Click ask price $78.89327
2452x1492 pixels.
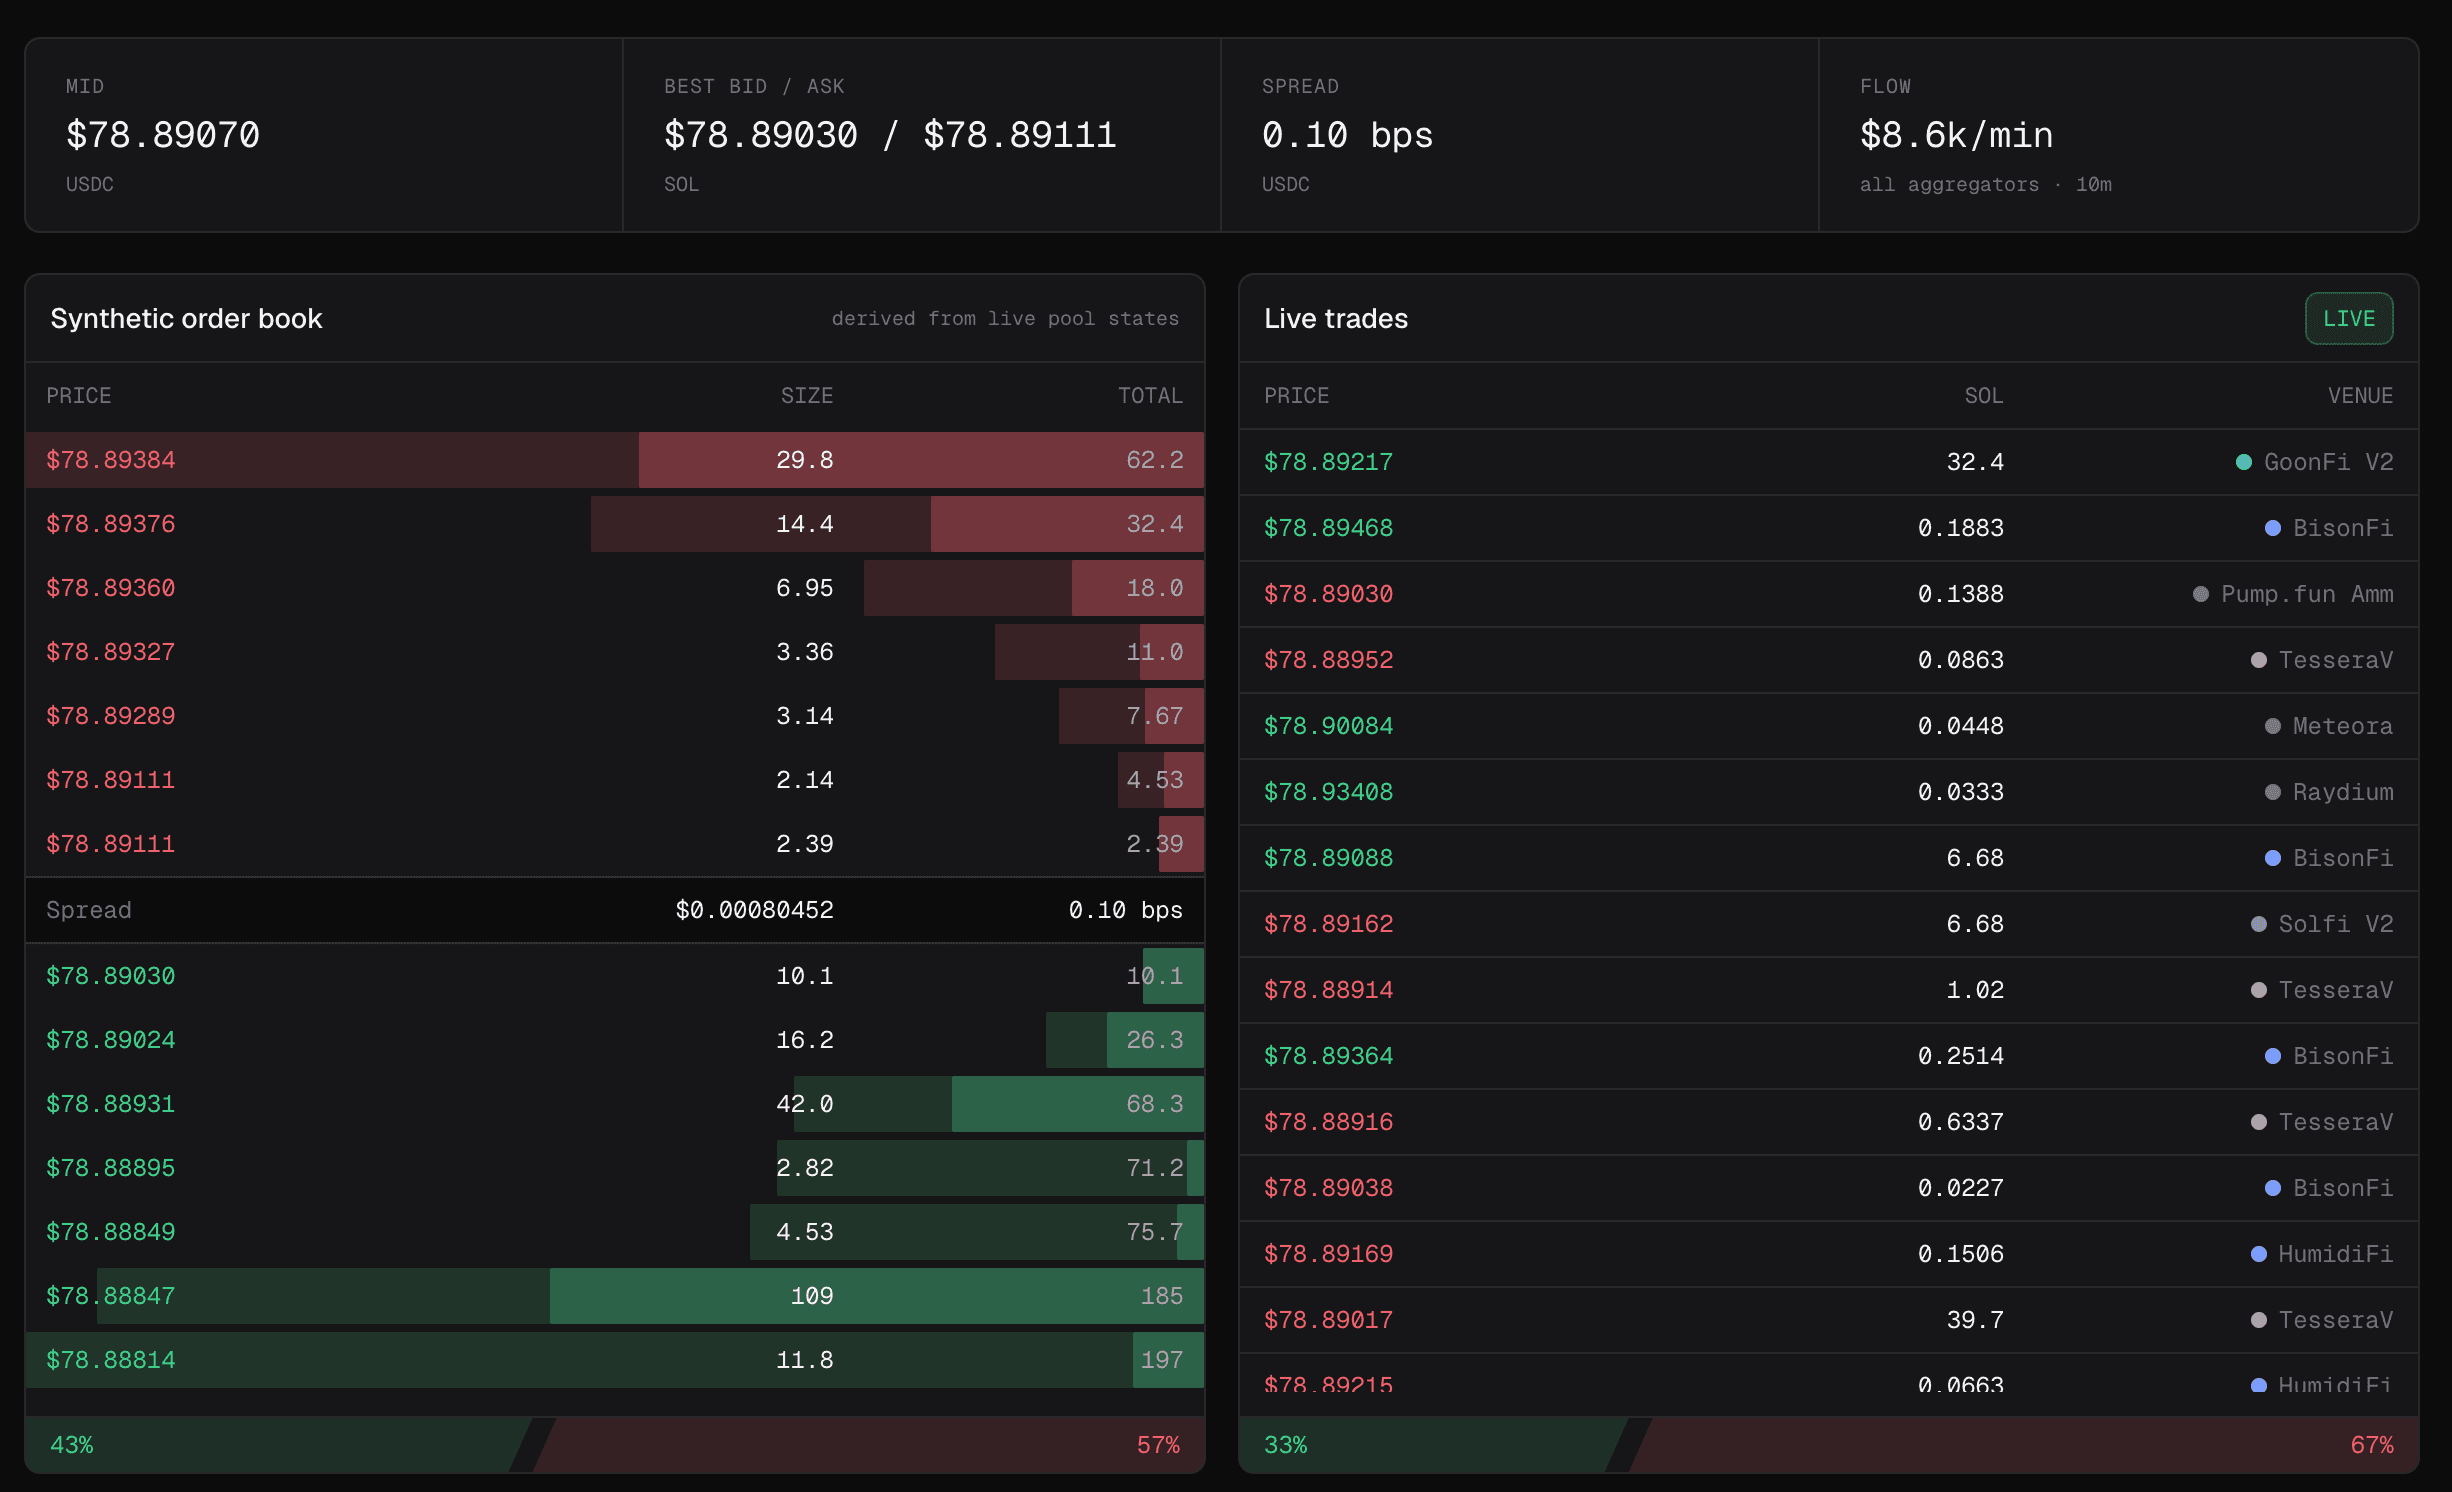[111, 652]
